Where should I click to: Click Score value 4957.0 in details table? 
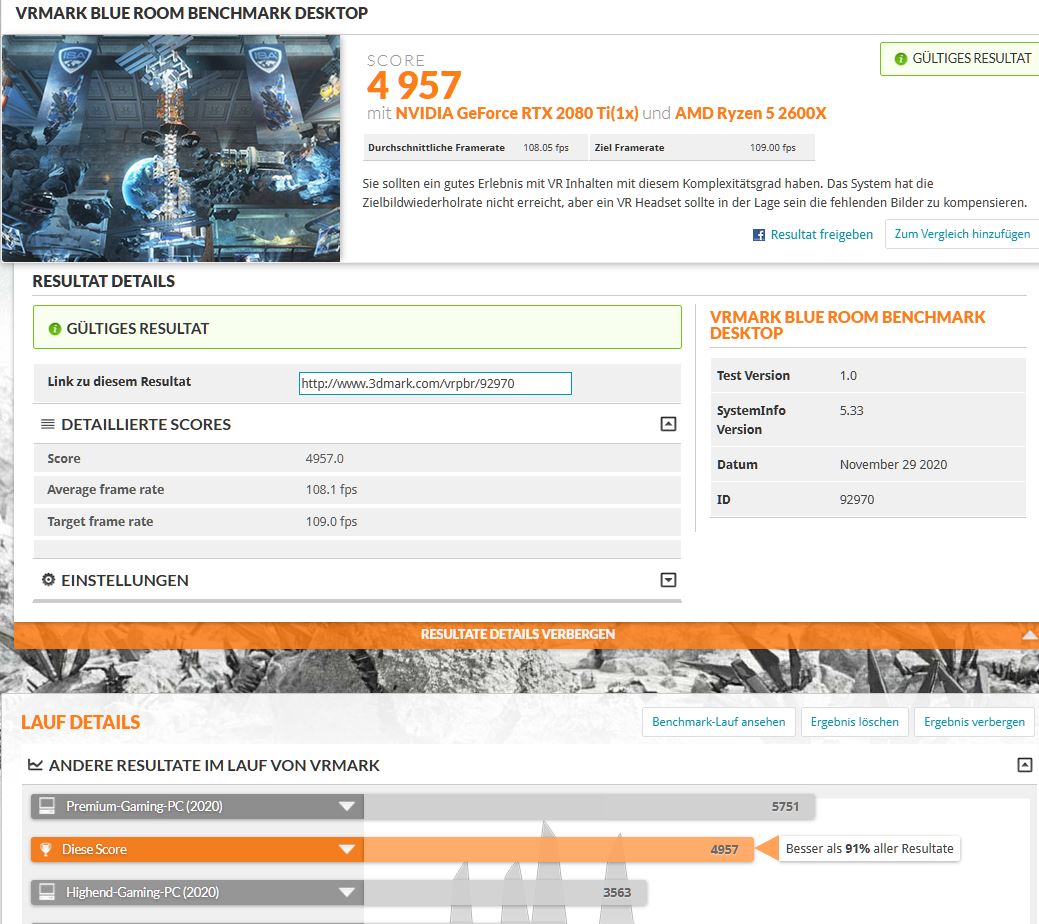325,459
